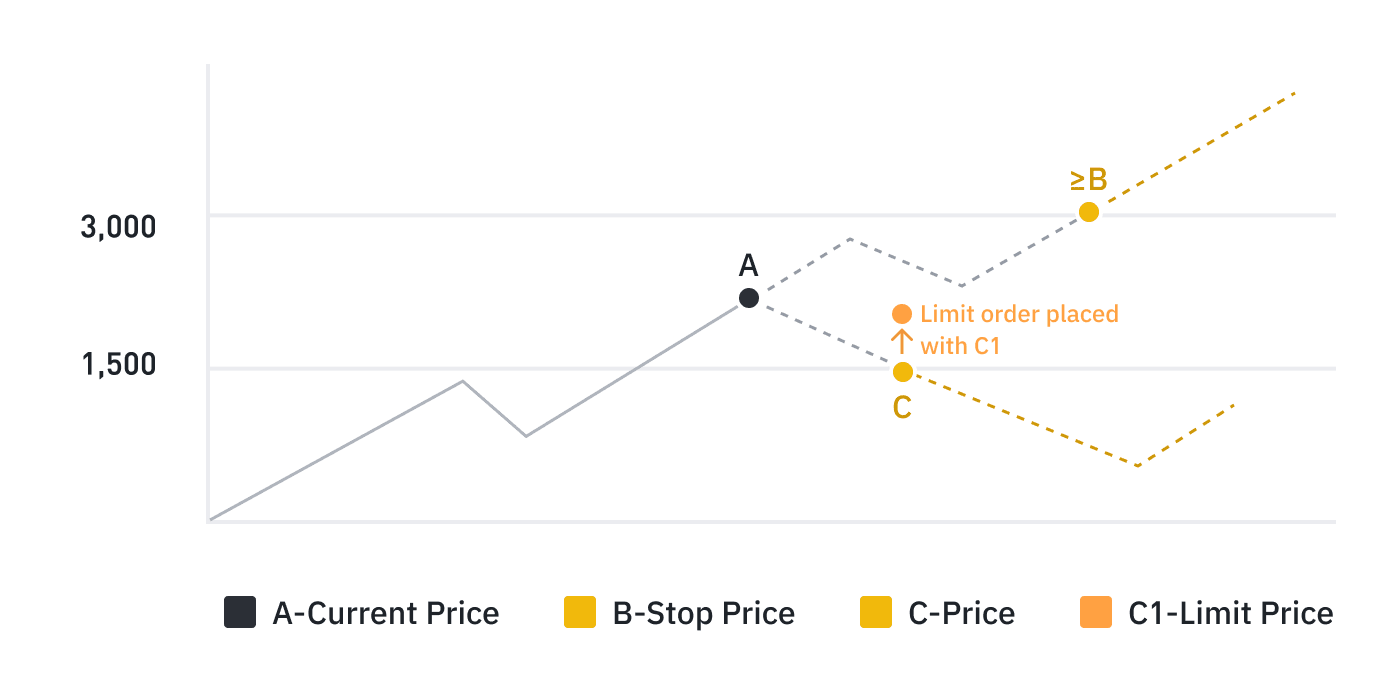Click the 'Limit order placed with C1' text

pos(1018,329)
